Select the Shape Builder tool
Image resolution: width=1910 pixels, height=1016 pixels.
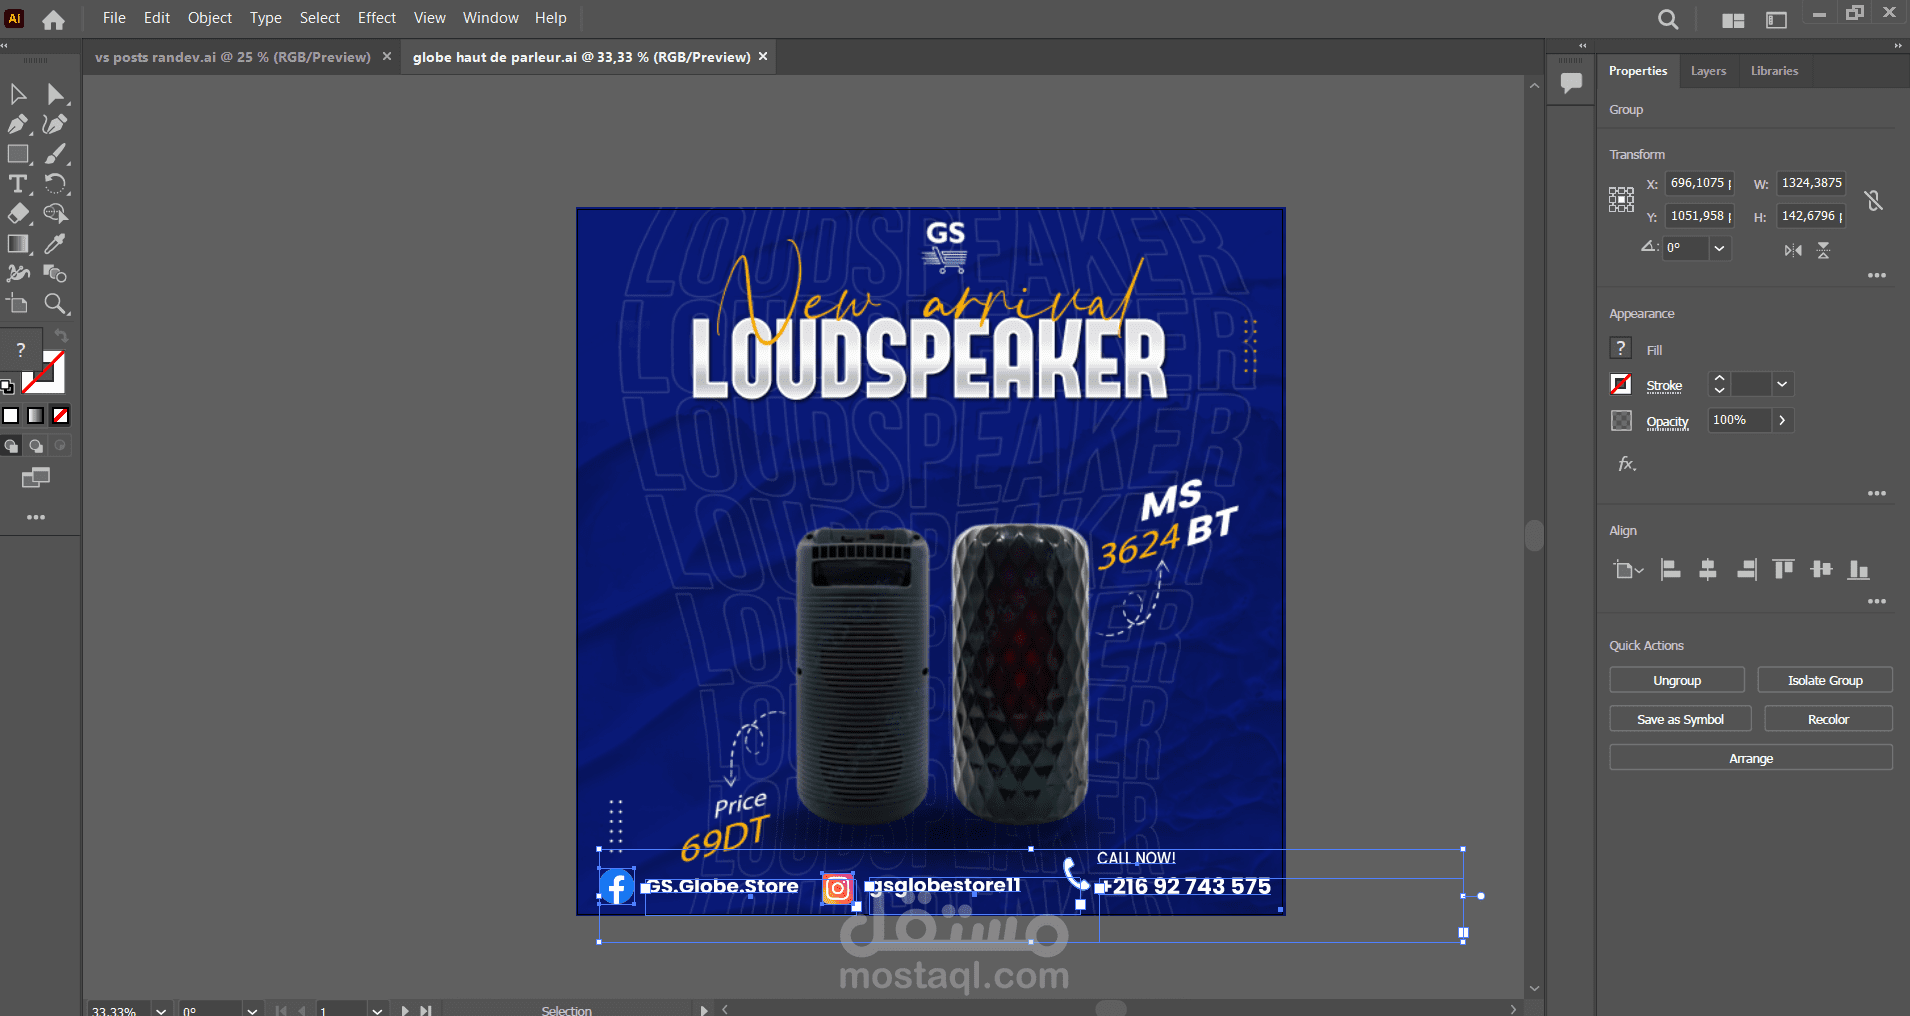[55, 214]
